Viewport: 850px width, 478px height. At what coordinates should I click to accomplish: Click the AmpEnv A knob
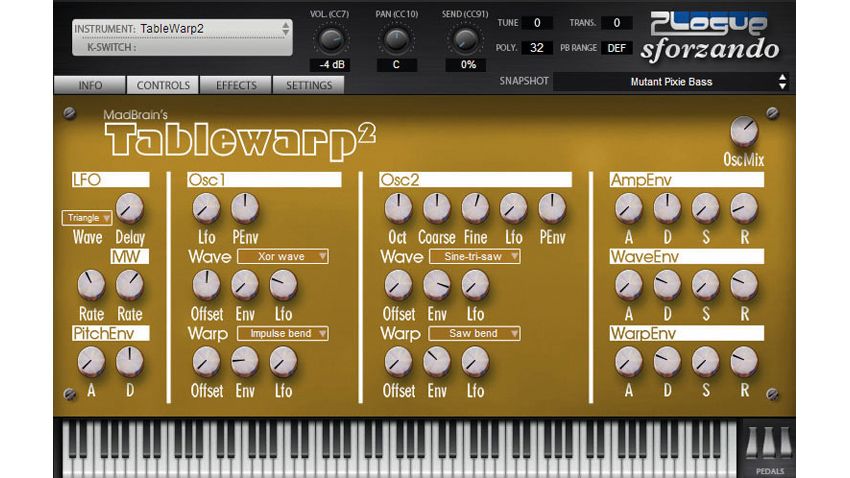click(629, 208)
